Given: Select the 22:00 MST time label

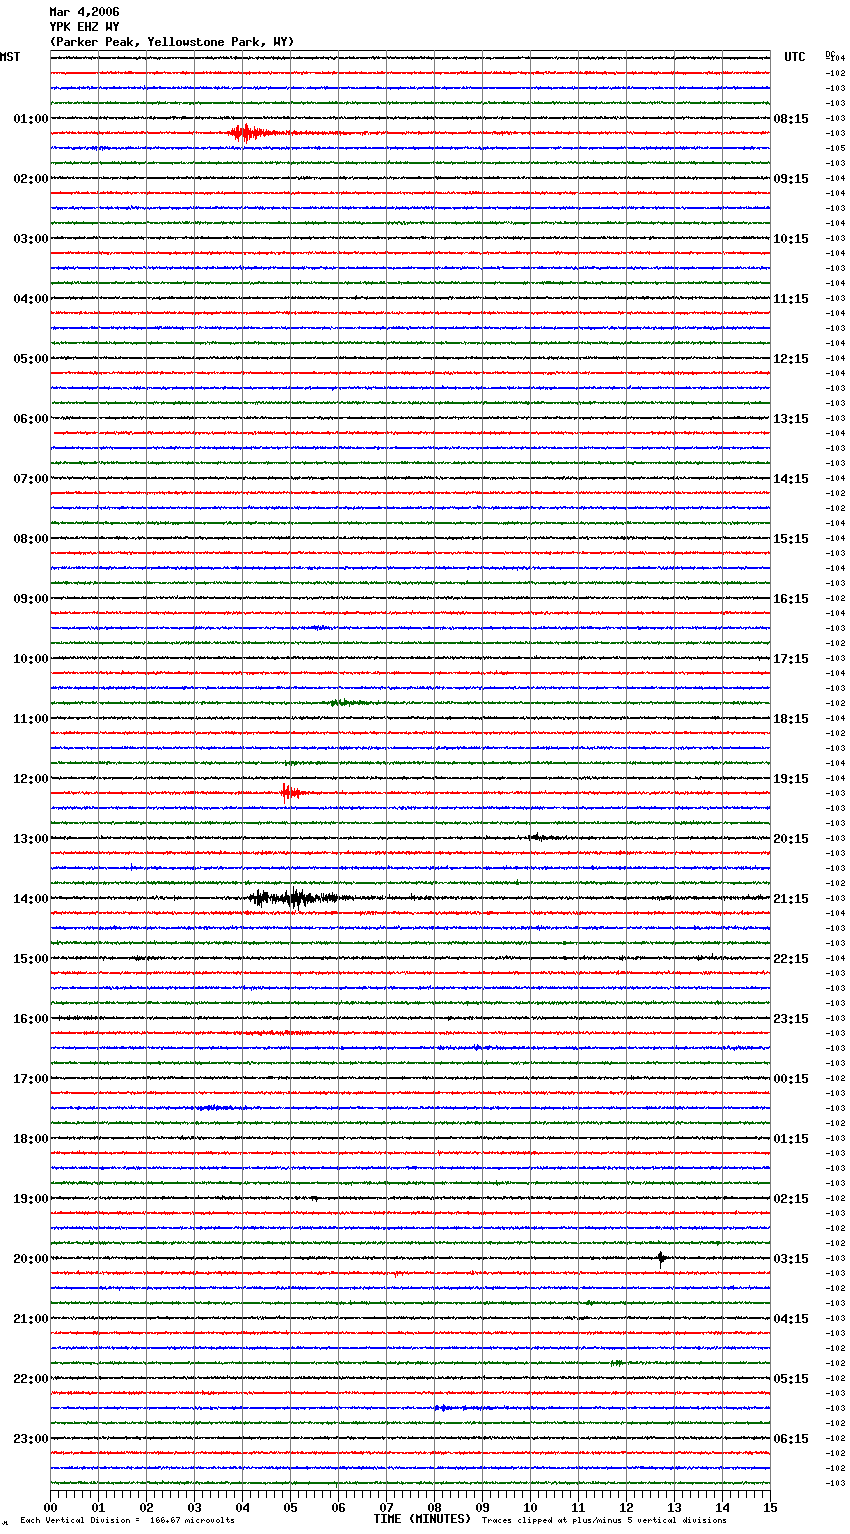Looking at the screenshot, I should pos(31,1379).
